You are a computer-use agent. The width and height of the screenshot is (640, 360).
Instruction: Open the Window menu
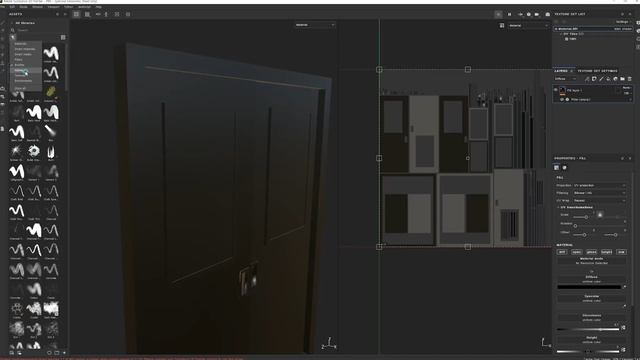tap(38, 7)
